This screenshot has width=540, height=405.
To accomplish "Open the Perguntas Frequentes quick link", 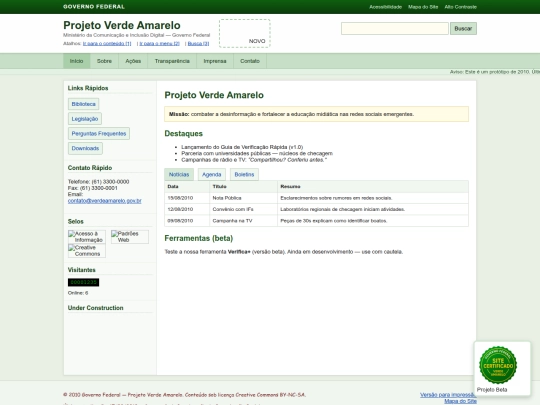I will [99, 134].
